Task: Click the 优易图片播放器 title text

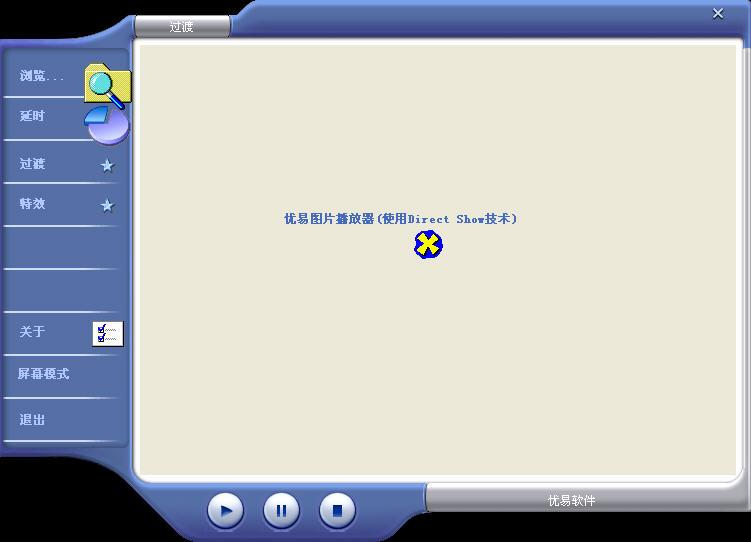Action: (x=400, y=219)
